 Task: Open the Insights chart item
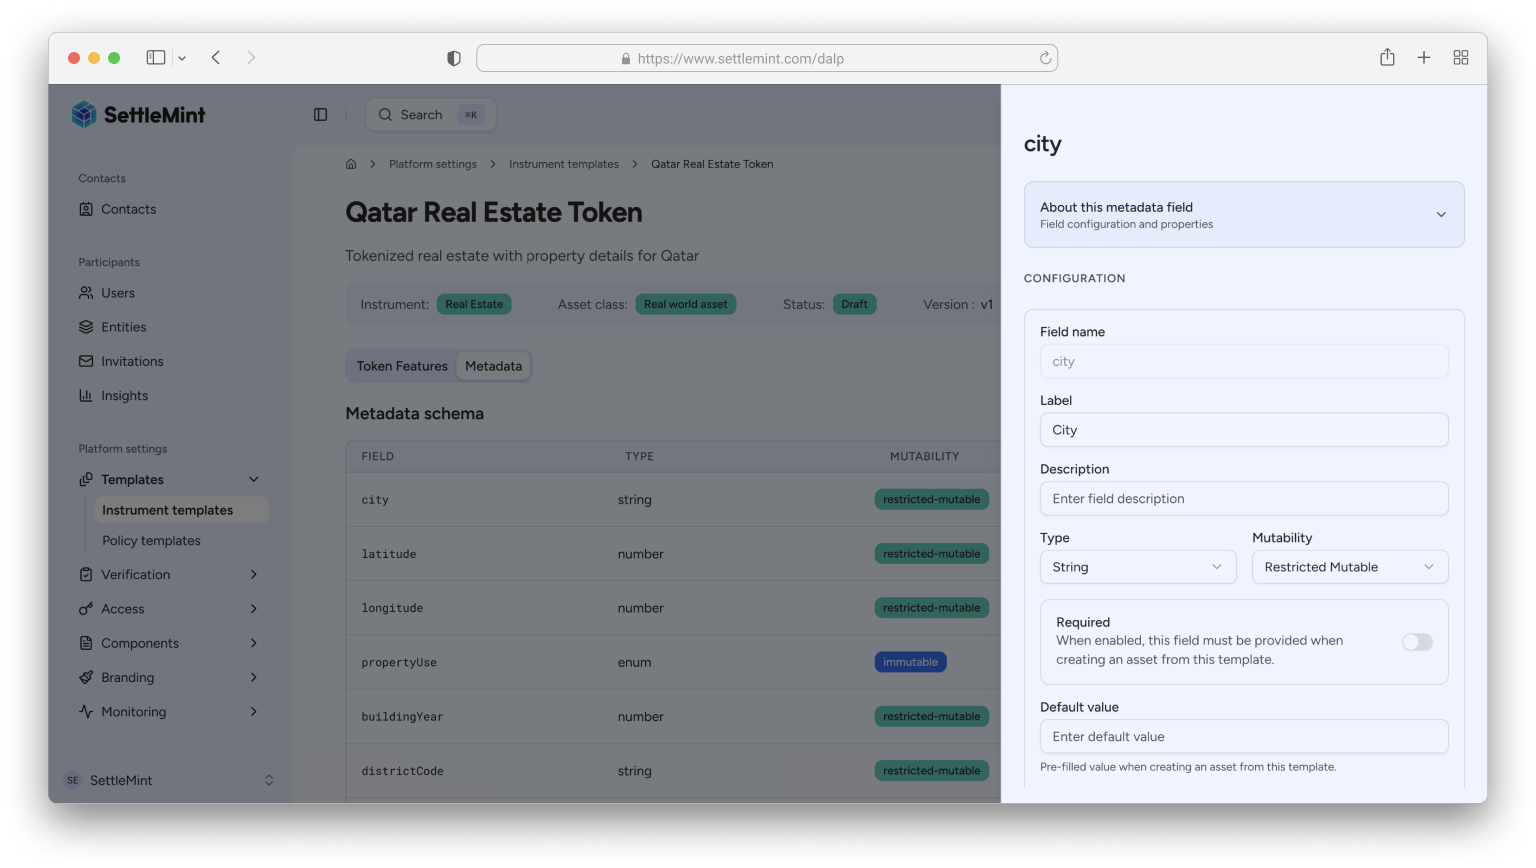[x=124, y=396]
